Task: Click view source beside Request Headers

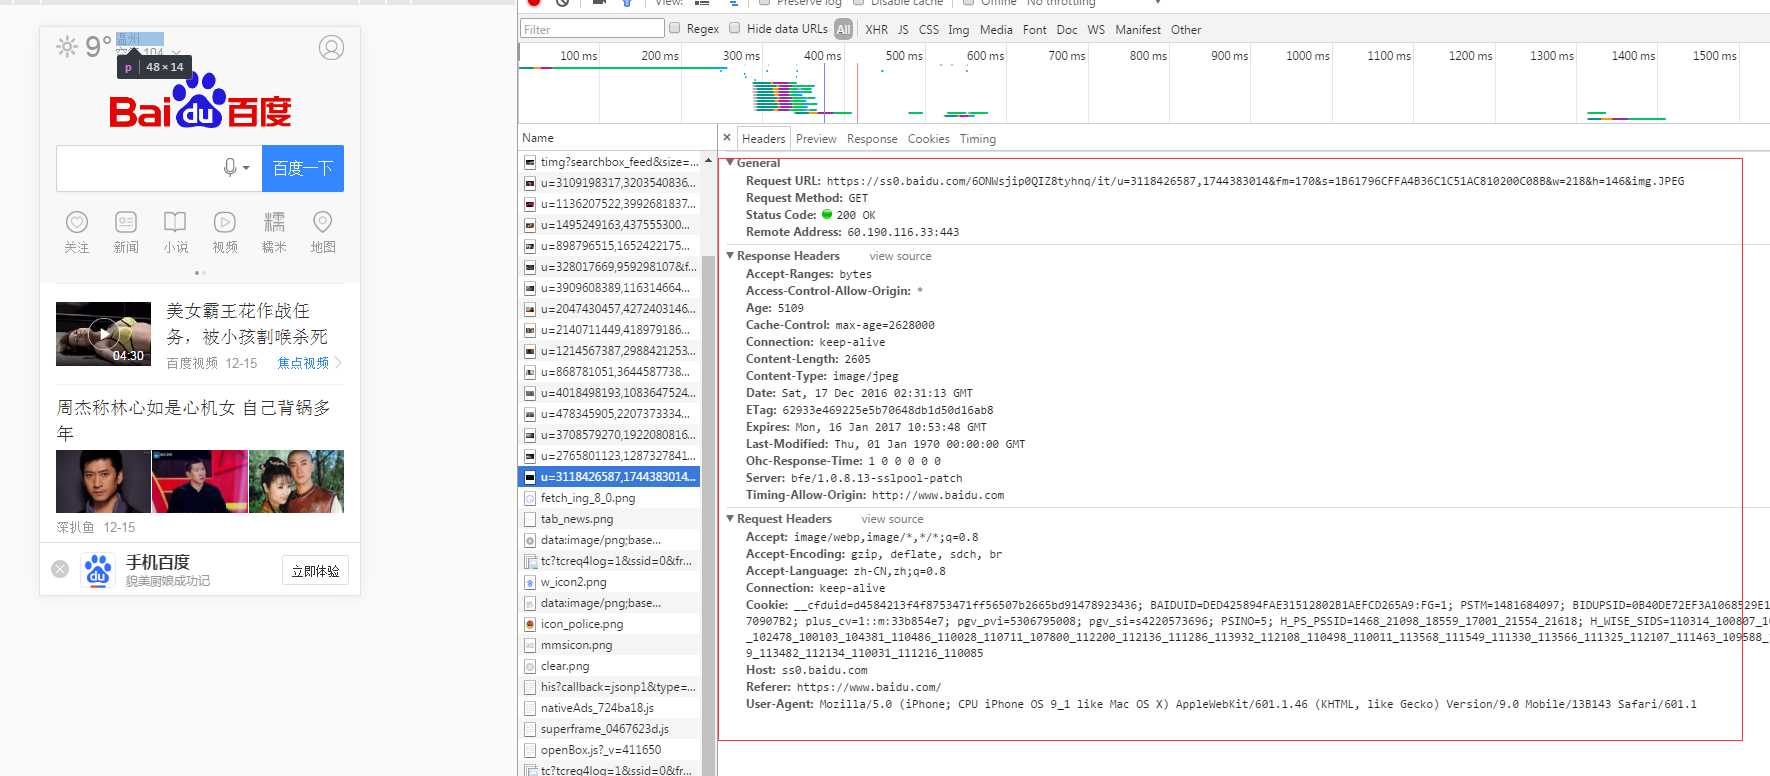Action: (892, 519)
